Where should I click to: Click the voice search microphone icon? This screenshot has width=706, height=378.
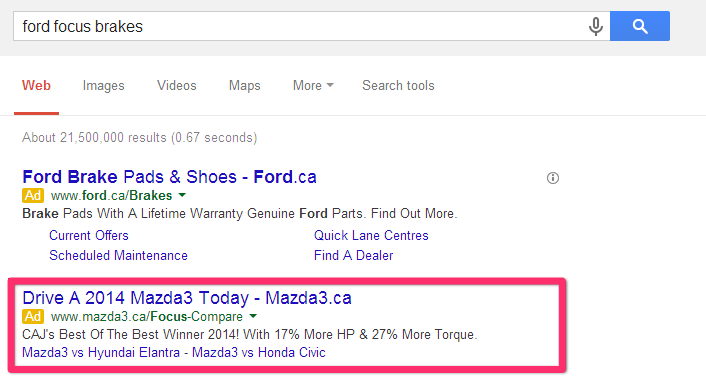coord(595,27)
